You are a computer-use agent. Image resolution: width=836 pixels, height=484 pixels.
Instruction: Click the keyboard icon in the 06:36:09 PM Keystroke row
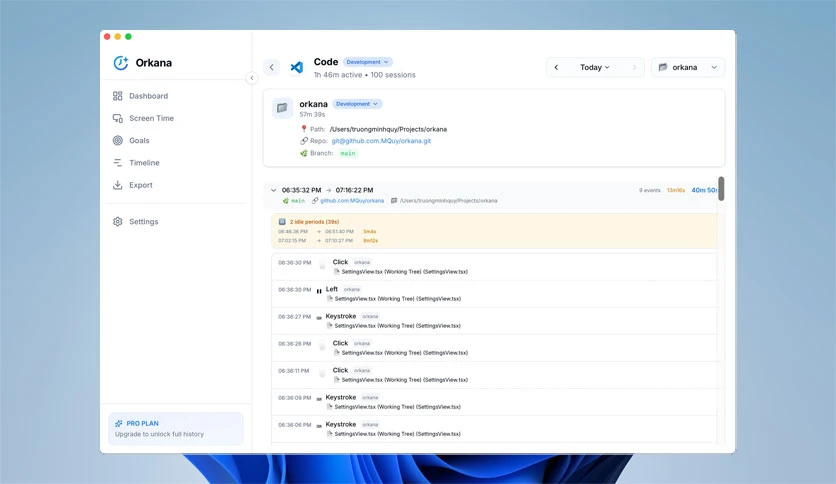click(319, 399)
